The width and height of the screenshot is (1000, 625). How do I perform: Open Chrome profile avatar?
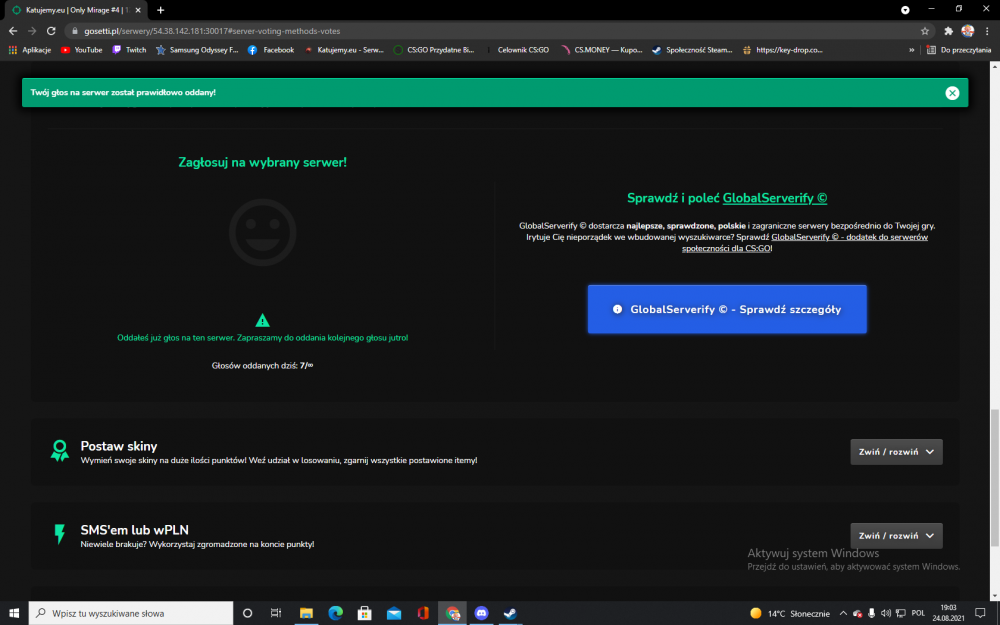point(967,31)
